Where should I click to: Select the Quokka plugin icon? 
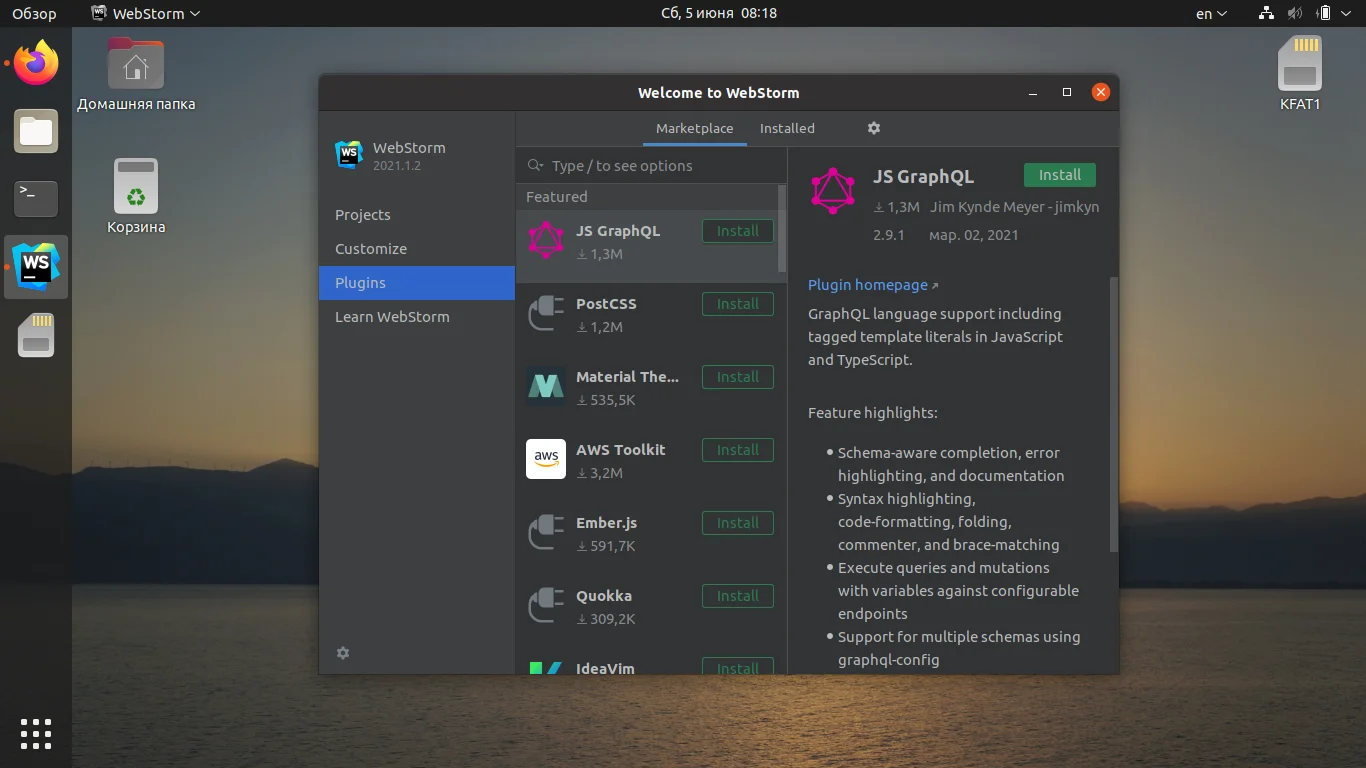[545, 605]
